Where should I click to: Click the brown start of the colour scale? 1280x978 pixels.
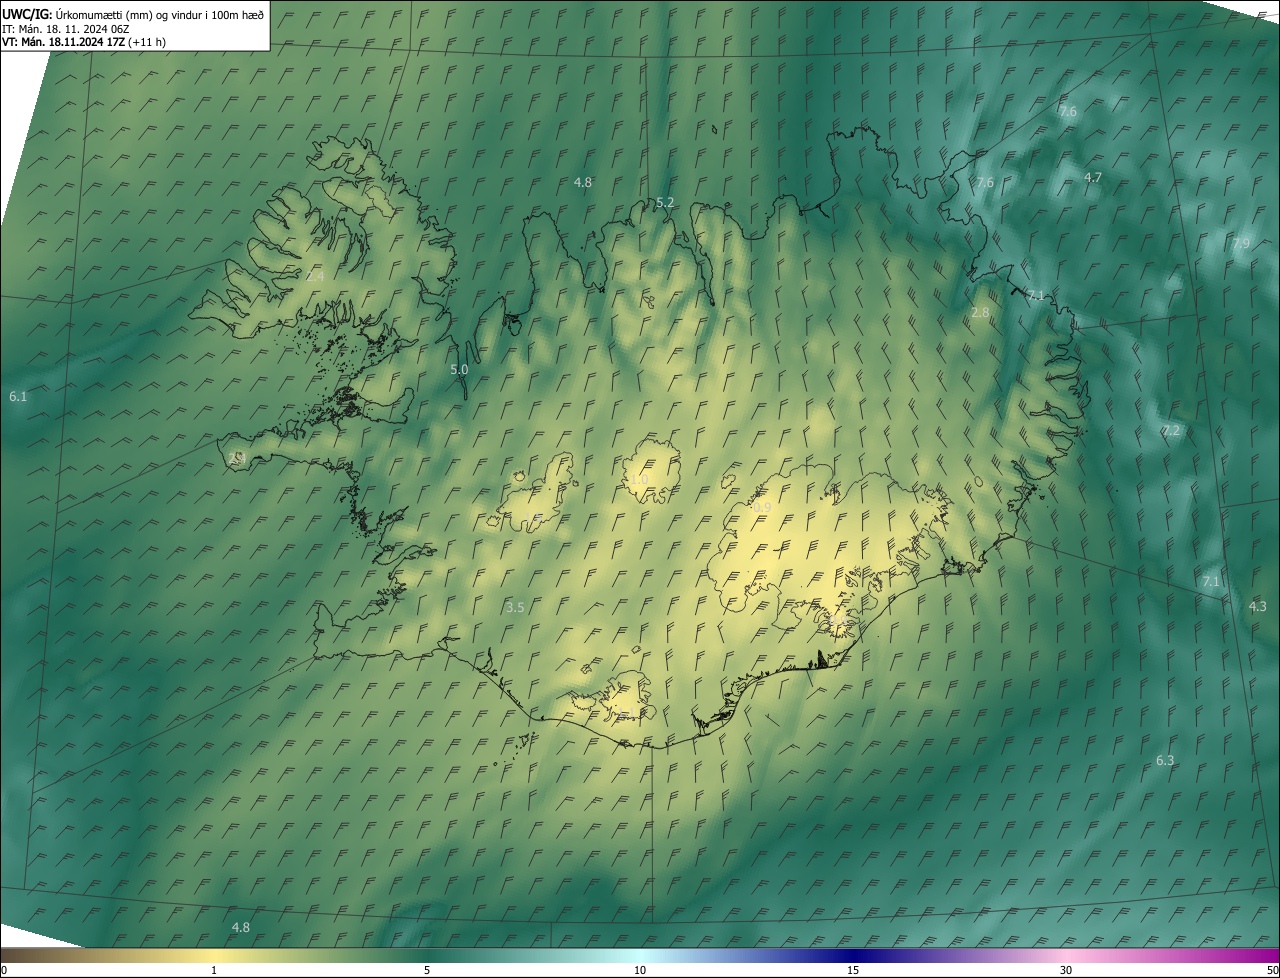tap(15, 955)
